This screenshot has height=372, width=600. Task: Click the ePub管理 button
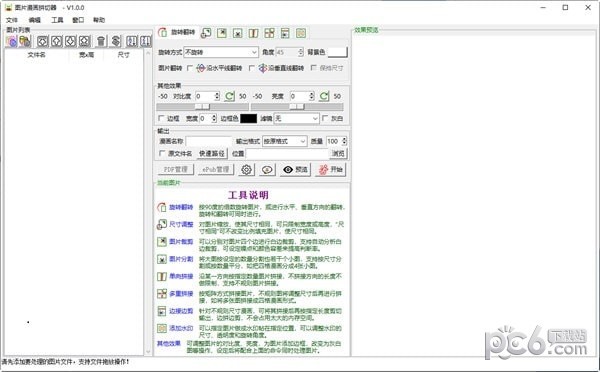click(216, 170)
